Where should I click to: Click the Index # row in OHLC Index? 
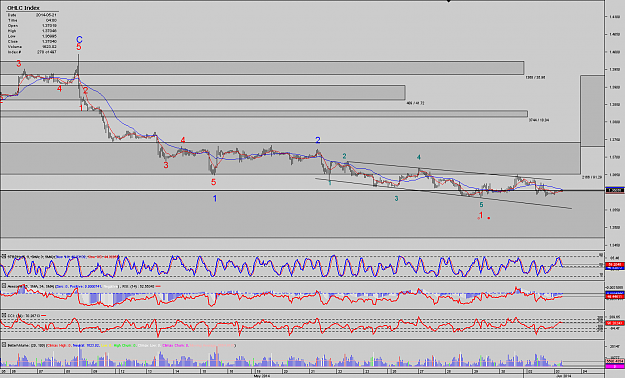[x=33, y=52]
